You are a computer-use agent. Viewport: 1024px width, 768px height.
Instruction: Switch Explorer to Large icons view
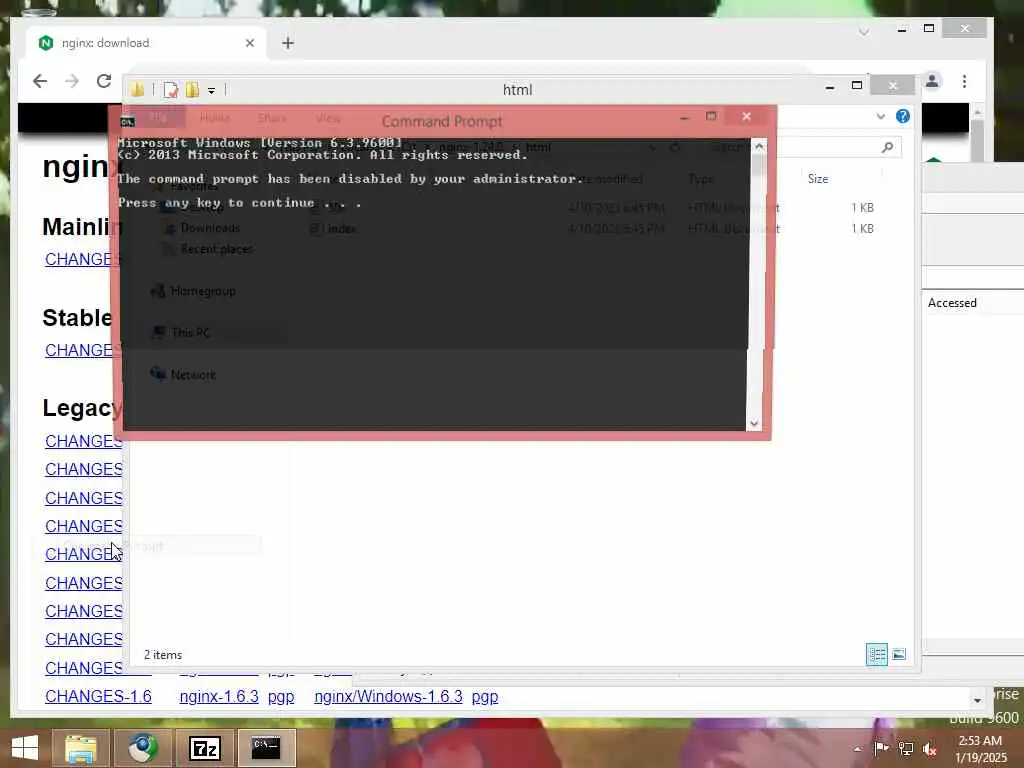click(899, 654)
